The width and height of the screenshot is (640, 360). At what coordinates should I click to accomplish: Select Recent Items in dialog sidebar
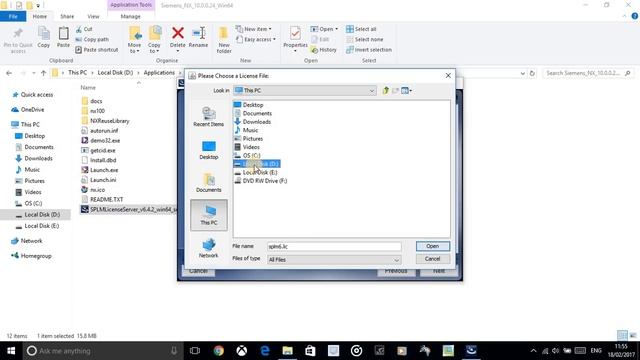coord(209,117)
